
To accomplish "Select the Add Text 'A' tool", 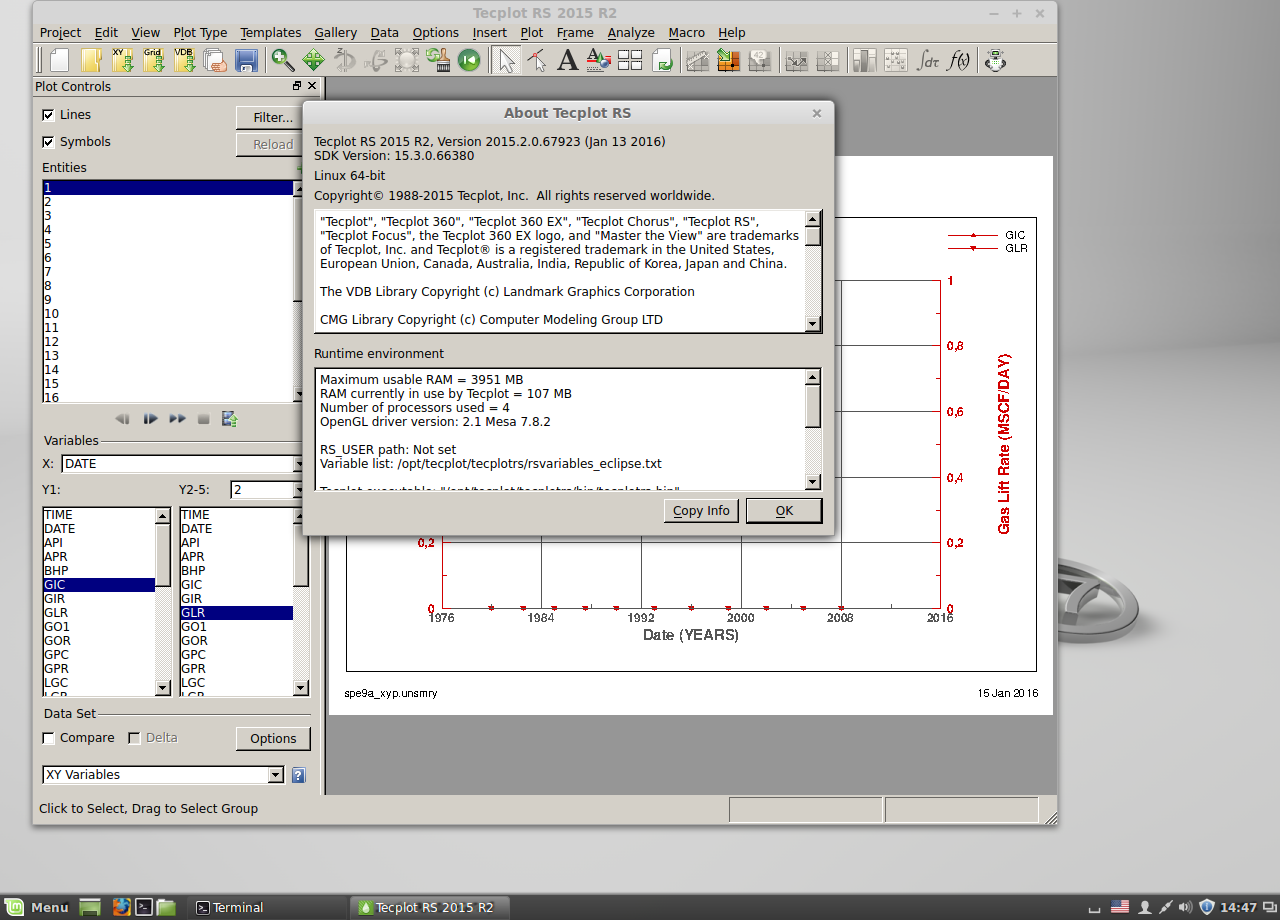I will (568, 60).
